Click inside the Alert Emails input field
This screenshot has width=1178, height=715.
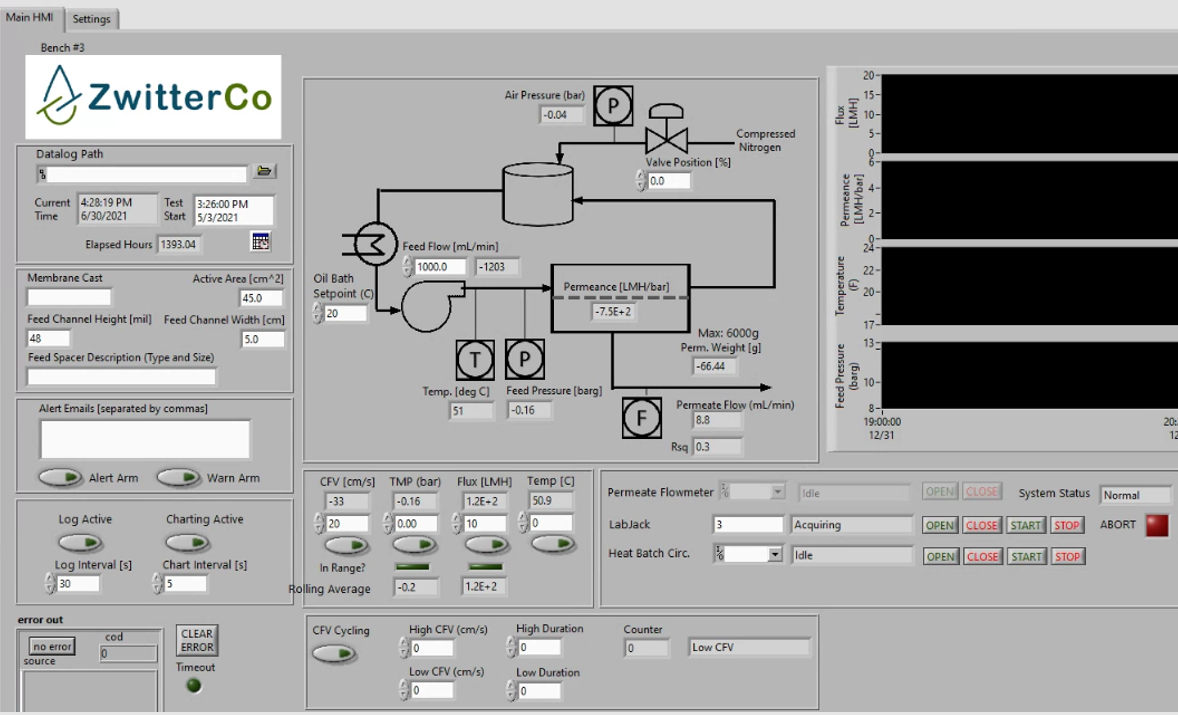pyautogui.click(x=144, y=438)
